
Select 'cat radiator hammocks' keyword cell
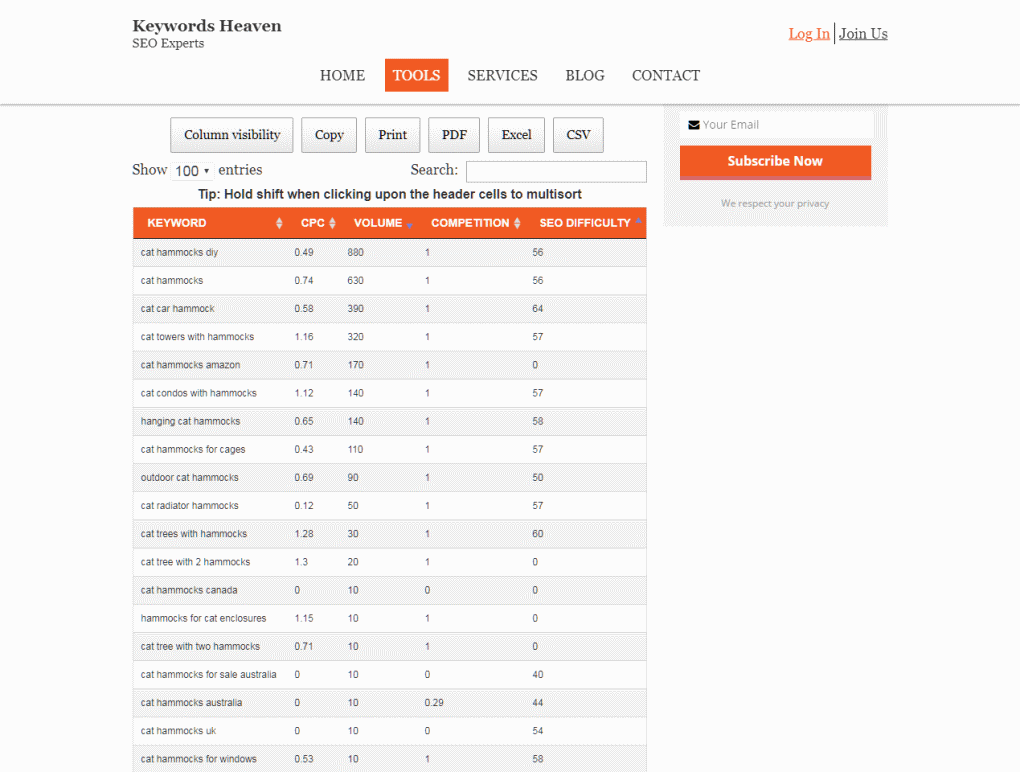point(189,506)
